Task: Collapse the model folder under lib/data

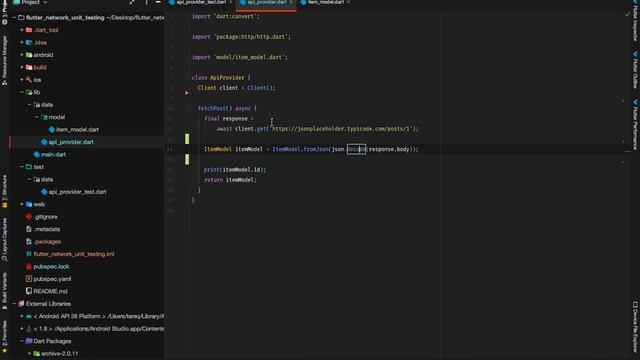Action: (x=37, y=117)
